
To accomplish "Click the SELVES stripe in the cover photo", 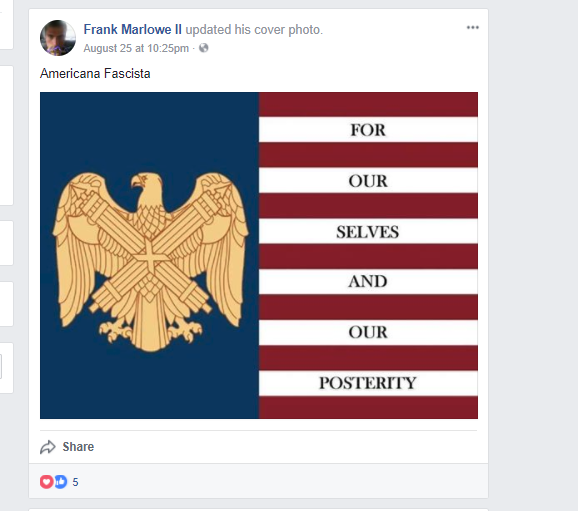I will tap(368, 231).
